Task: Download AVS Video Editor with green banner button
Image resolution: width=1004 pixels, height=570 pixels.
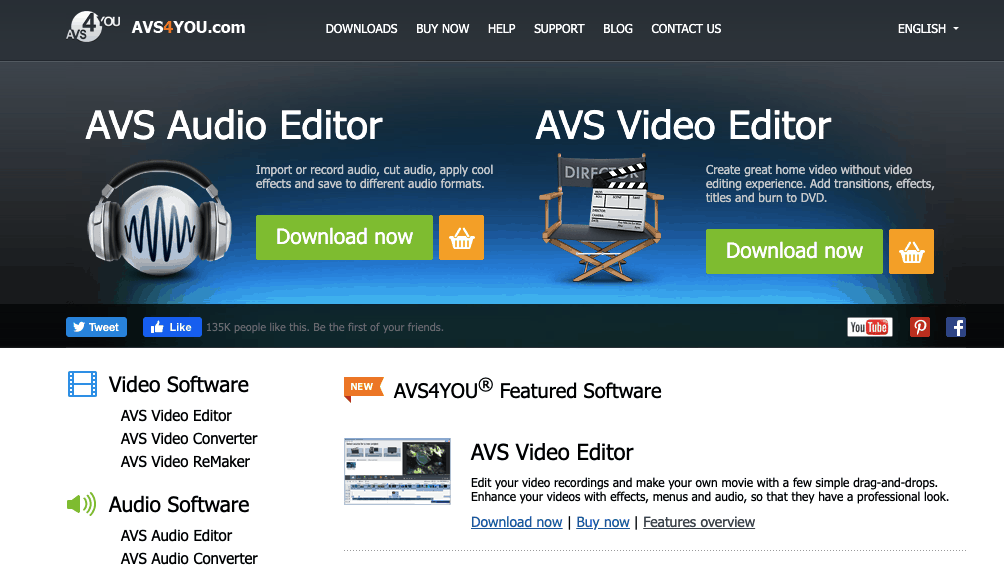Action: (x=794, y=251)
